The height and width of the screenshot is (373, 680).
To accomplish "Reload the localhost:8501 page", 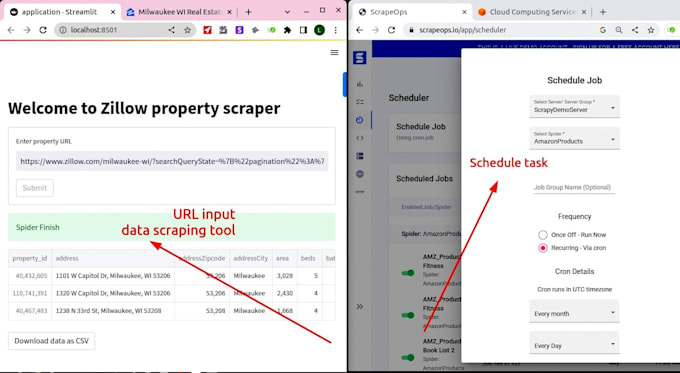I will pos(43,30).
